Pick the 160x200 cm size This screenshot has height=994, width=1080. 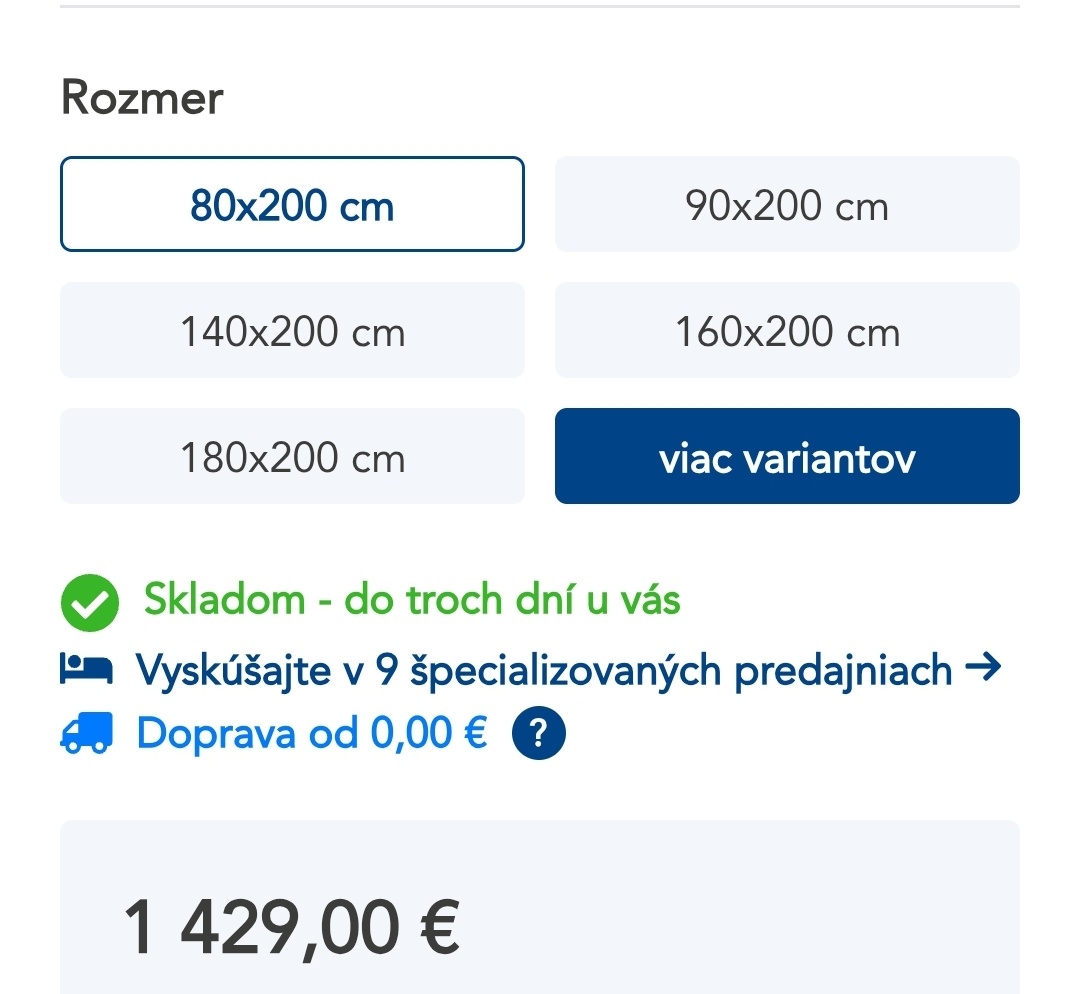[787, 330]
